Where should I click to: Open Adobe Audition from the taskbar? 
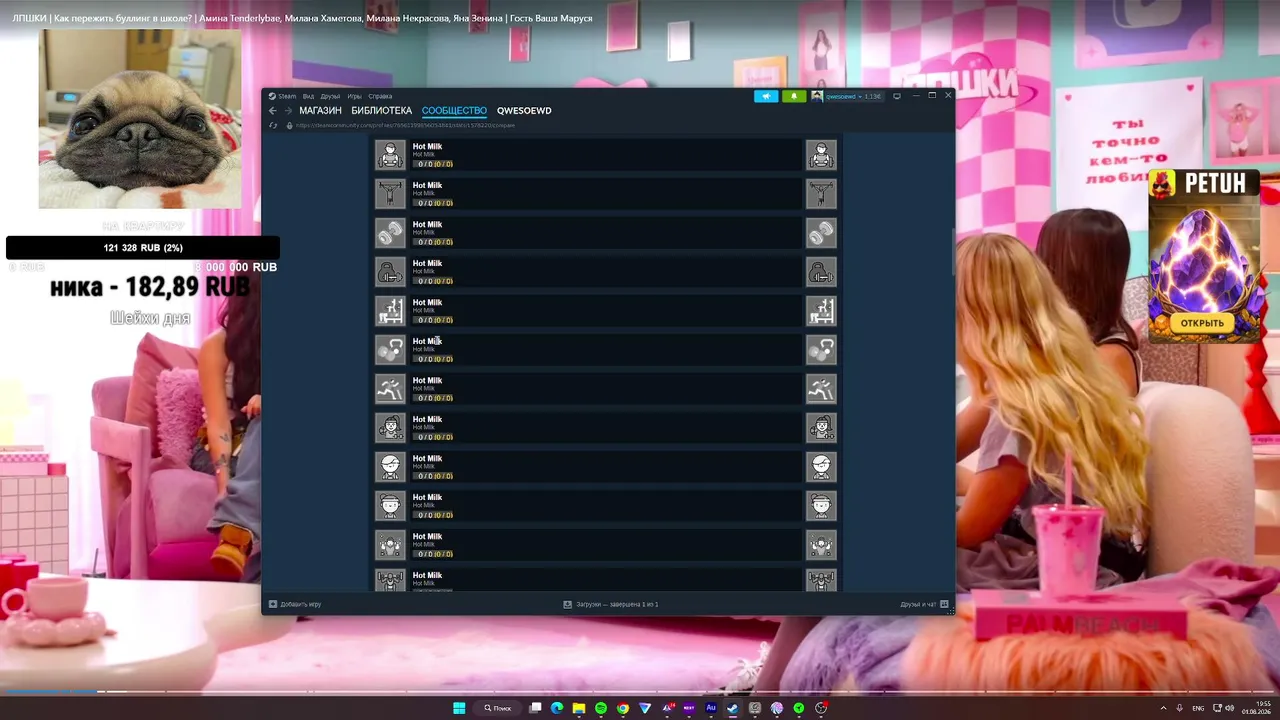(711, 708)
